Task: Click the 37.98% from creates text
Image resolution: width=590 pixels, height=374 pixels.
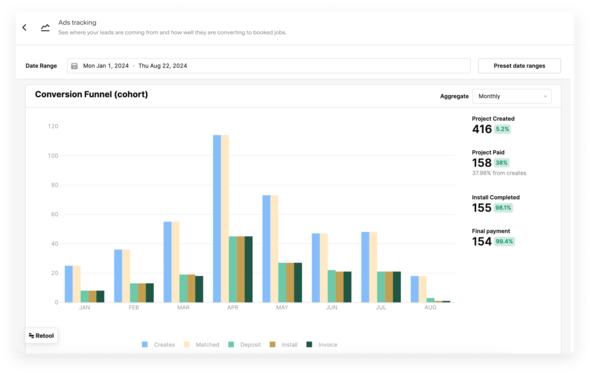Action: 499,173
